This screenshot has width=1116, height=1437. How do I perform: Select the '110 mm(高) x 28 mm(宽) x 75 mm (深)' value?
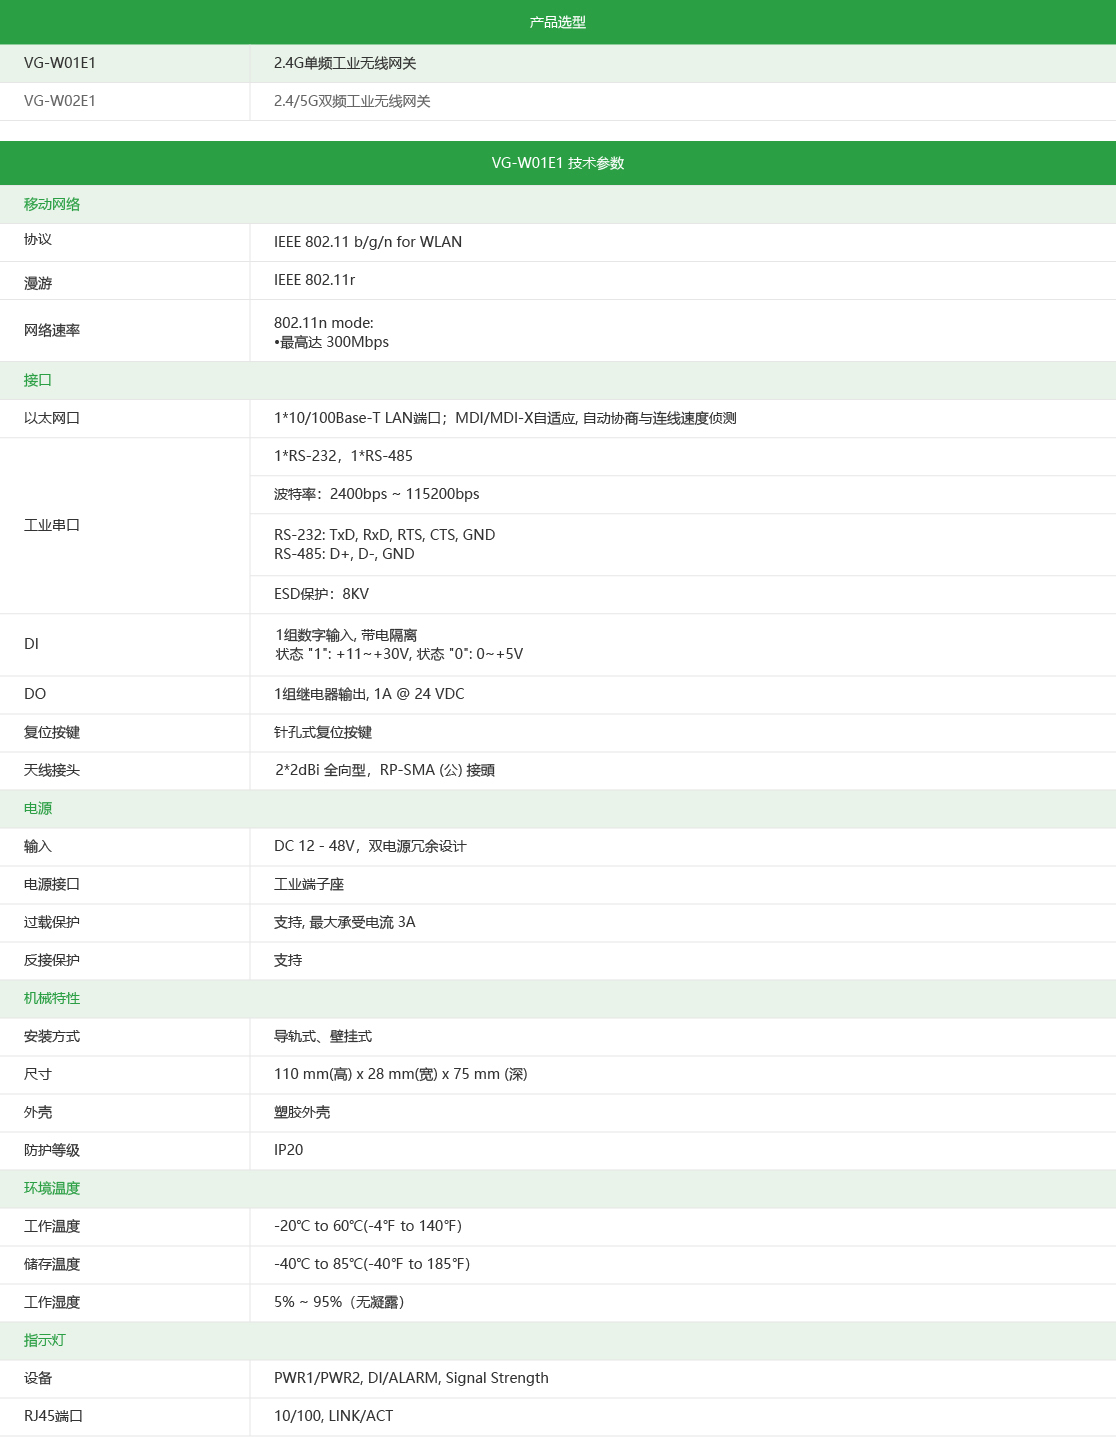coord(401,1074)
